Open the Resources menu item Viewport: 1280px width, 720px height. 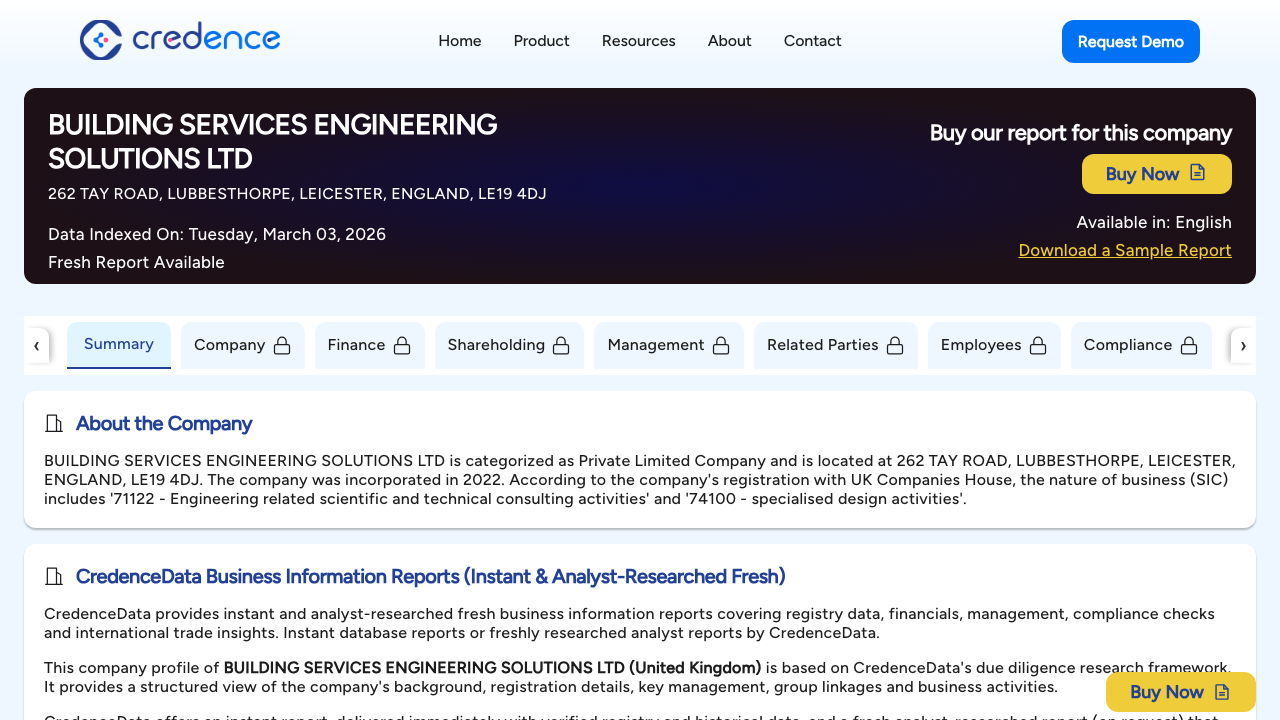click(638, 41)
